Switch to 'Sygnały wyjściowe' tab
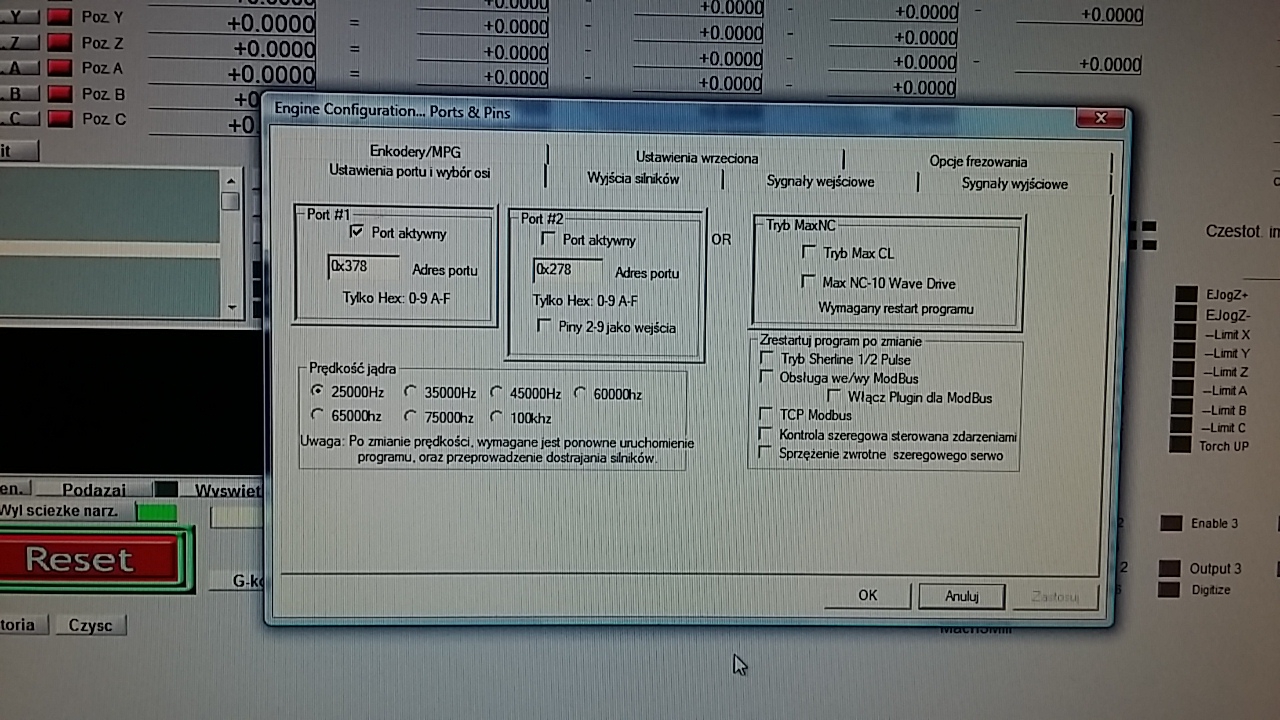Image resolution: width=1280 pixels, height=720 pixels. tap(1014, 183)
